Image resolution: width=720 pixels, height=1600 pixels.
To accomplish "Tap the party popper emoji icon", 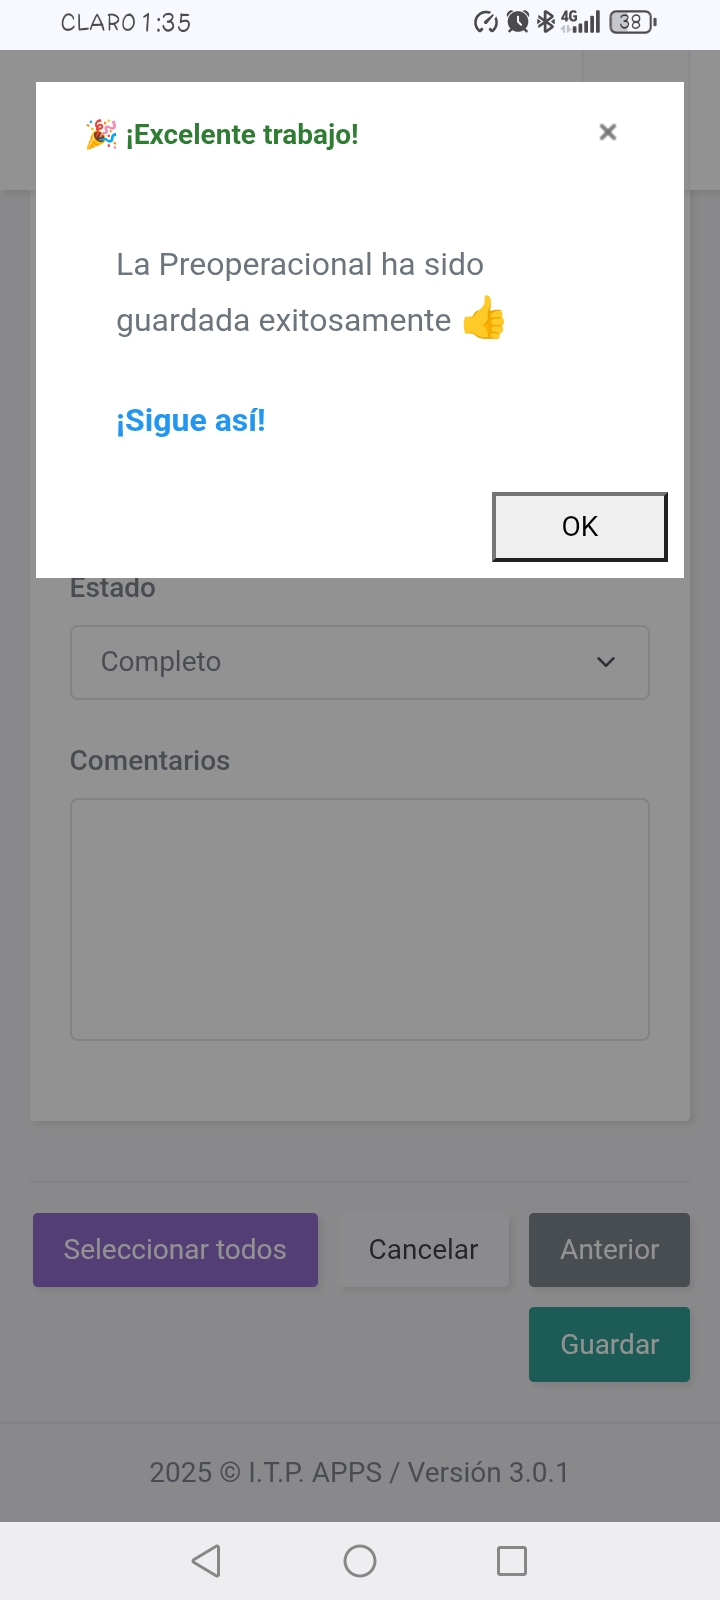I will pyautogui.click(x=101, y=134).
